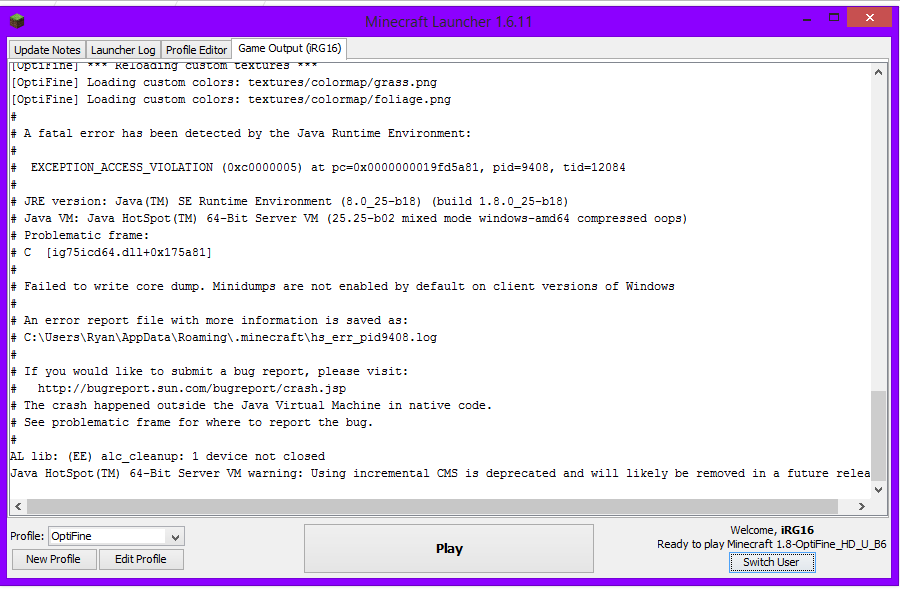Click the vertical scrollbar thumb

pyautogui.click(x=878, y=434)
